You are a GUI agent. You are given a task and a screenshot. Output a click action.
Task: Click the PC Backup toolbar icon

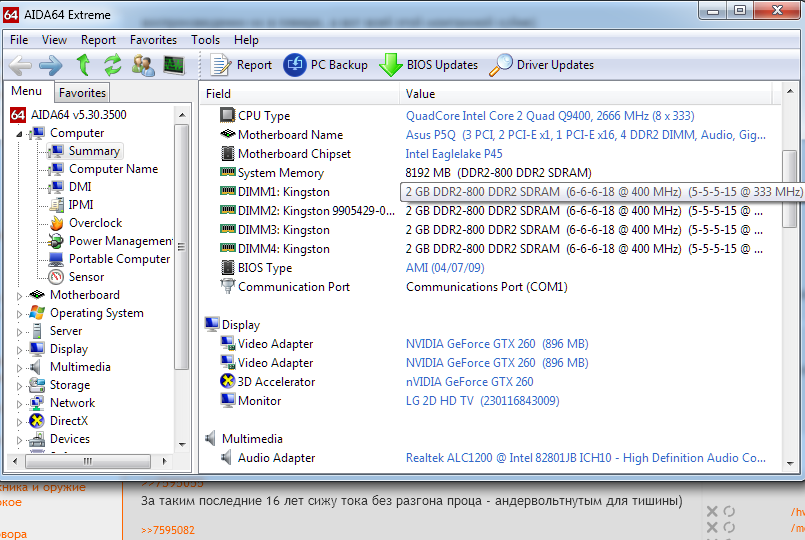[x=326, y=65]
